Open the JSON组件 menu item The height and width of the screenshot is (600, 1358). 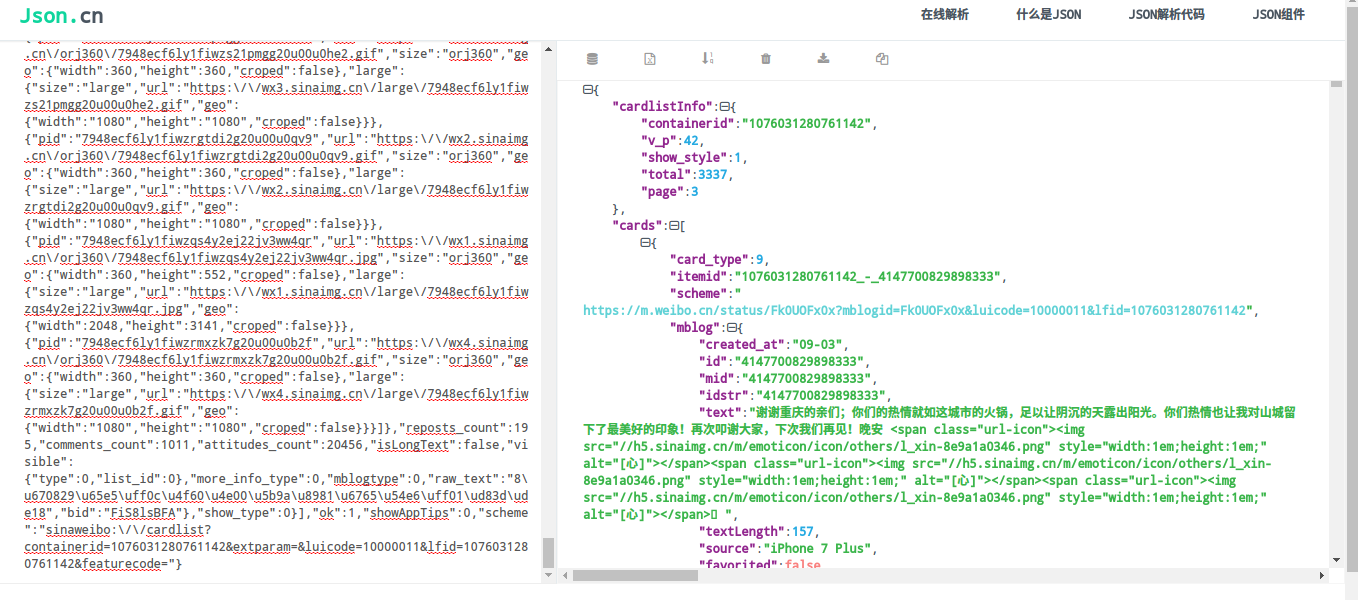tap(1279, 15)
